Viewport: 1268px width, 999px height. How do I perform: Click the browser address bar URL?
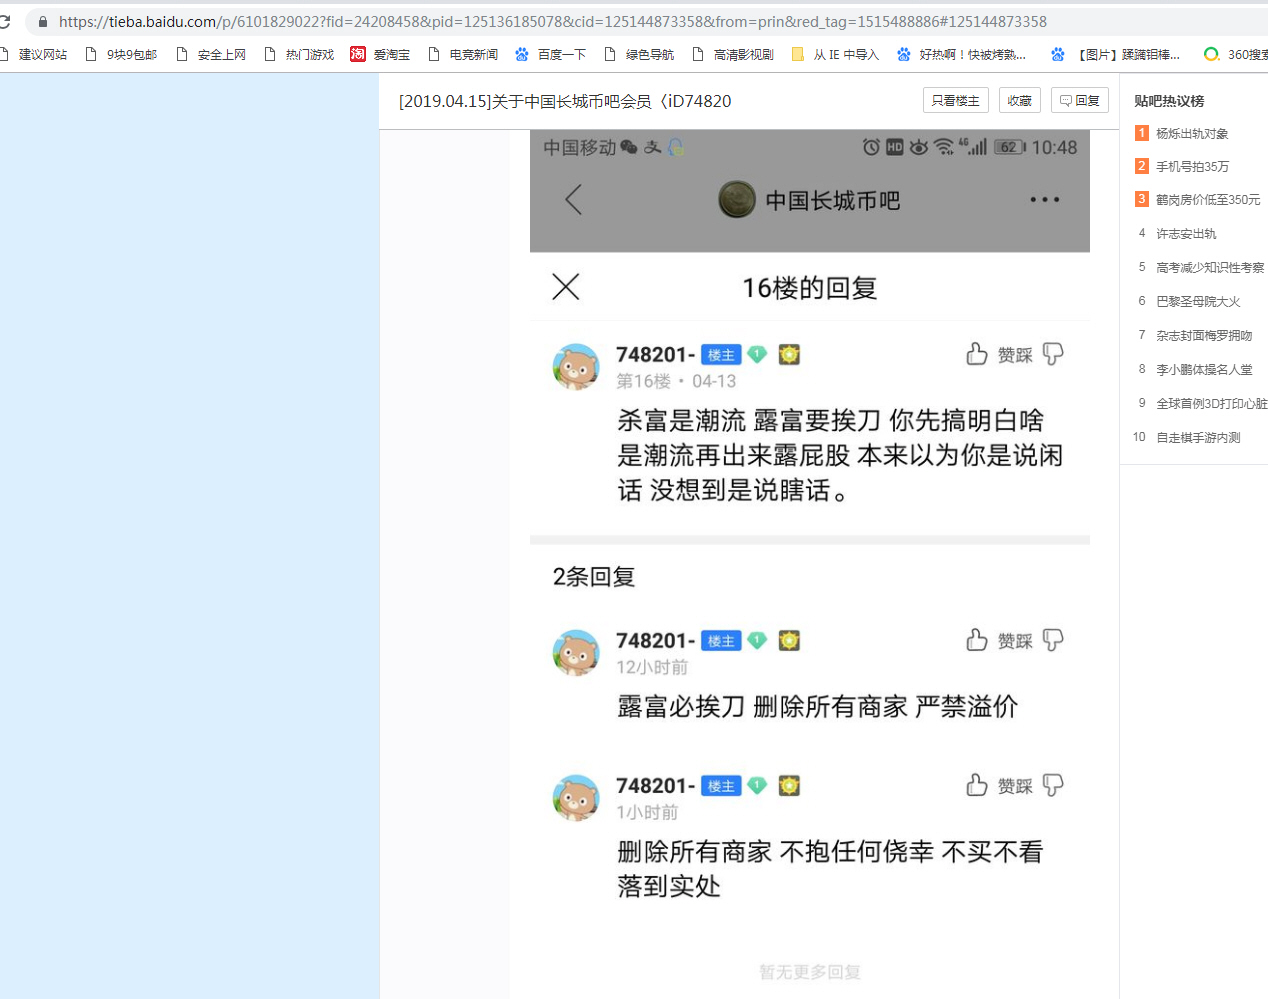[552, 21]
